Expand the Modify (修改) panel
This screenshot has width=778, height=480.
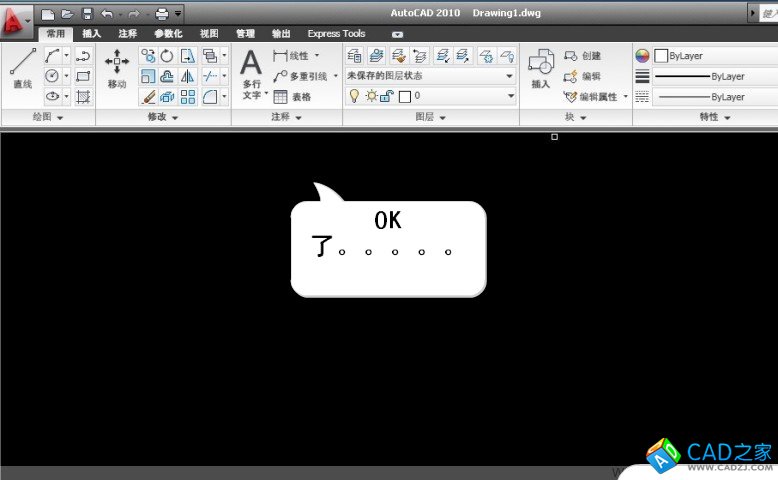tap(163, 117)
